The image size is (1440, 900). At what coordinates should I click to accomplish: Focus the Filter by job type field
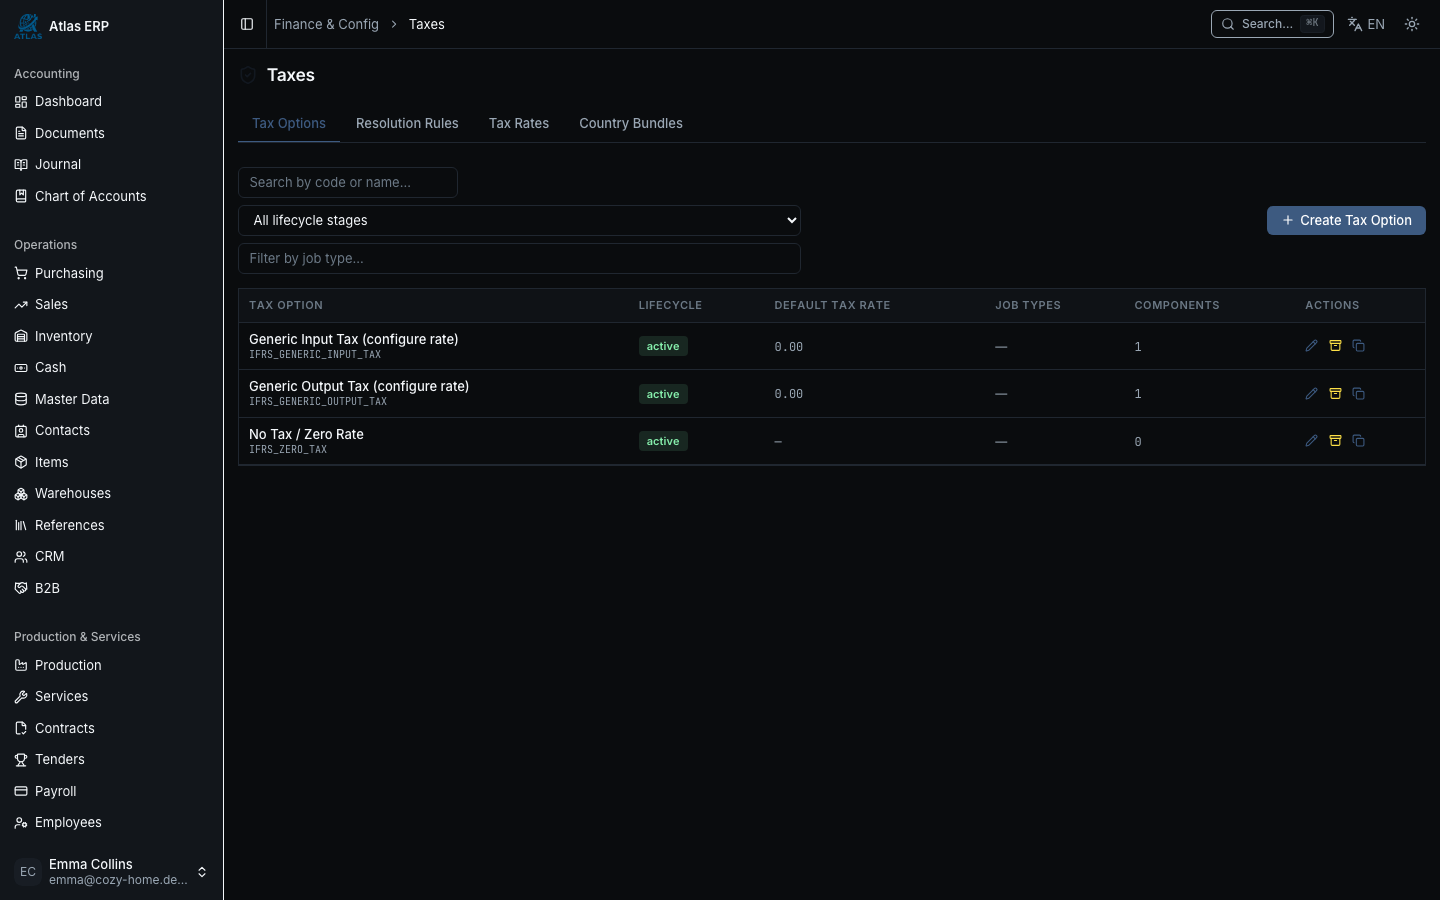519,258
